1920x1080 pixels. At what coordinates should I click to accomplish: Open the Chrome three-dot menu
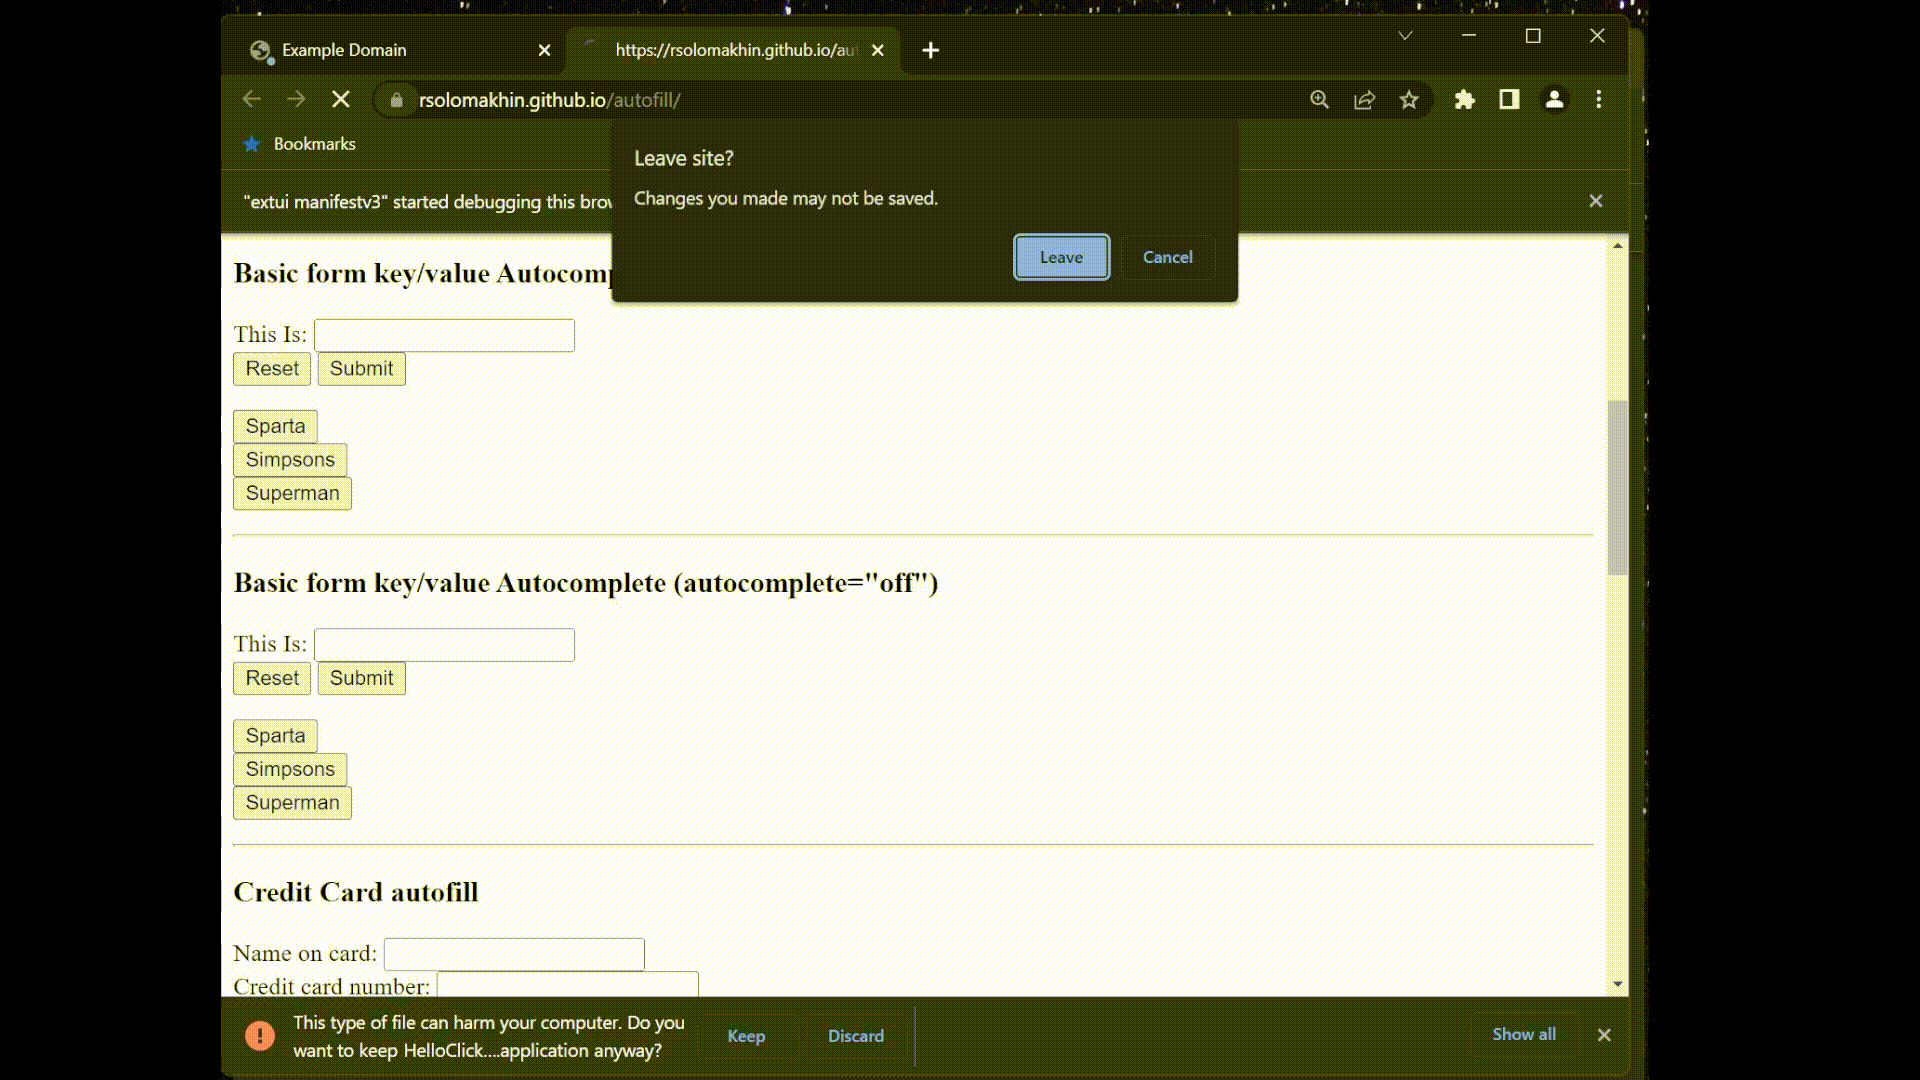(x=1599, y=100)
